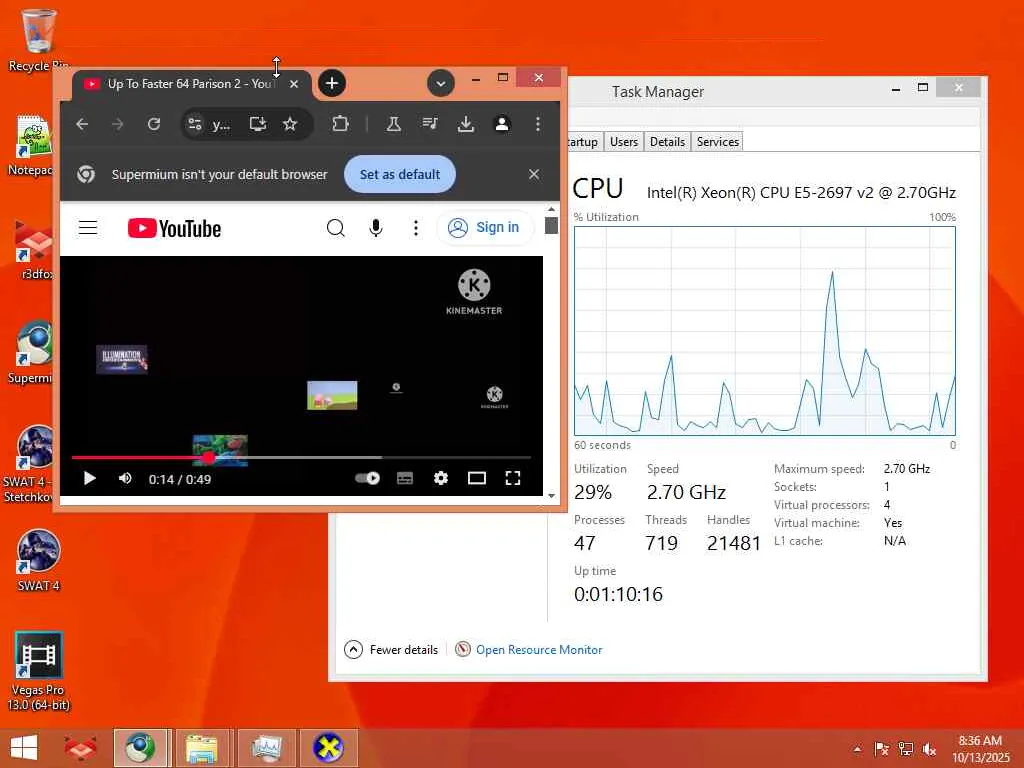The image size is (1024, 768).
Task: Open YouTube settings three-dot menu
Action: pos(415,228)
